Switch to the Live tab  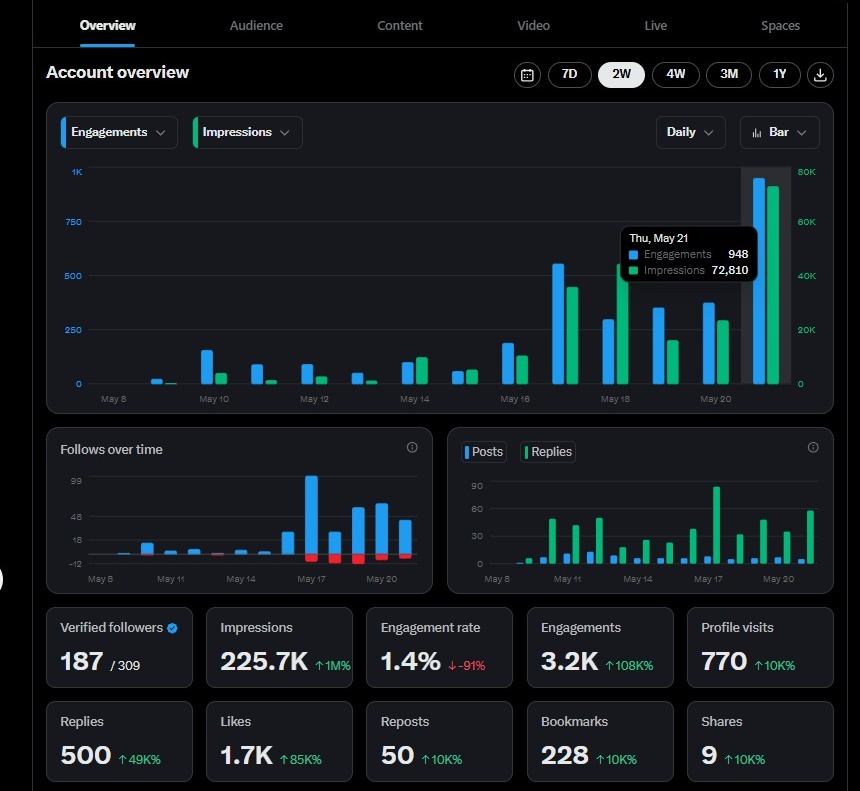click(x=655, y=26)
